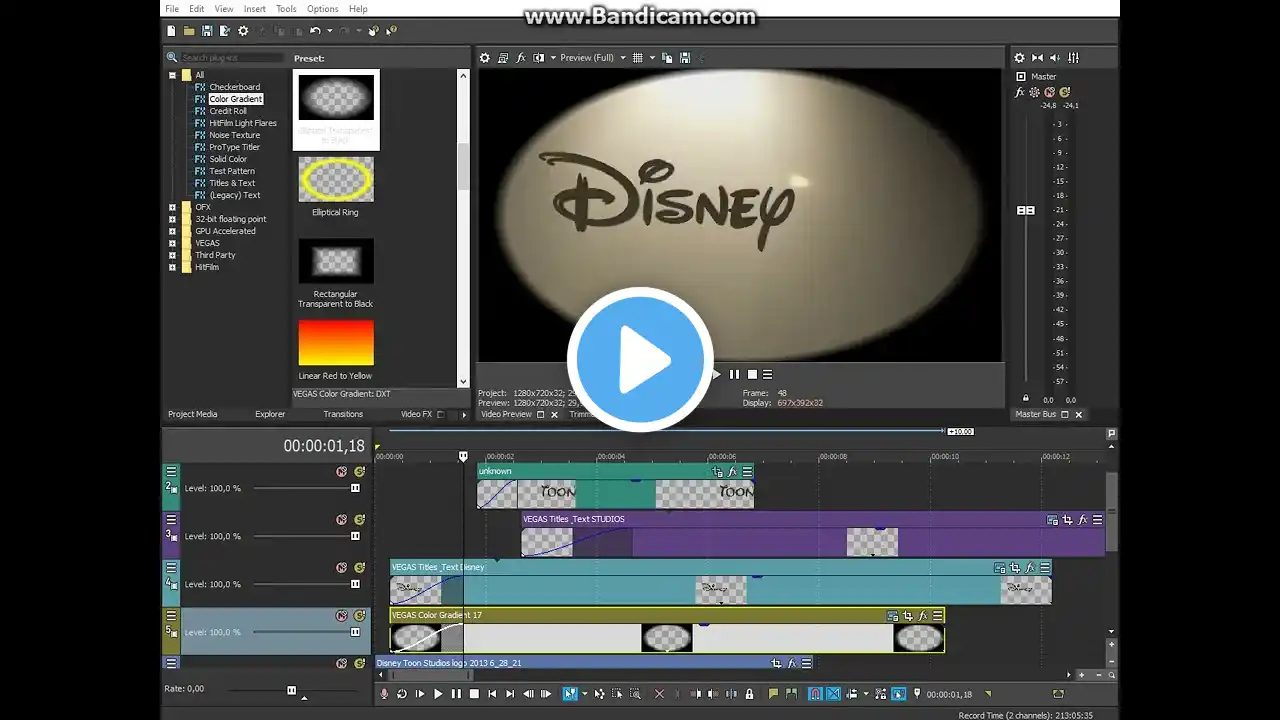Click the Record microphone button in the transport bar
The image size is (1280, 720).
click(385, 694)
